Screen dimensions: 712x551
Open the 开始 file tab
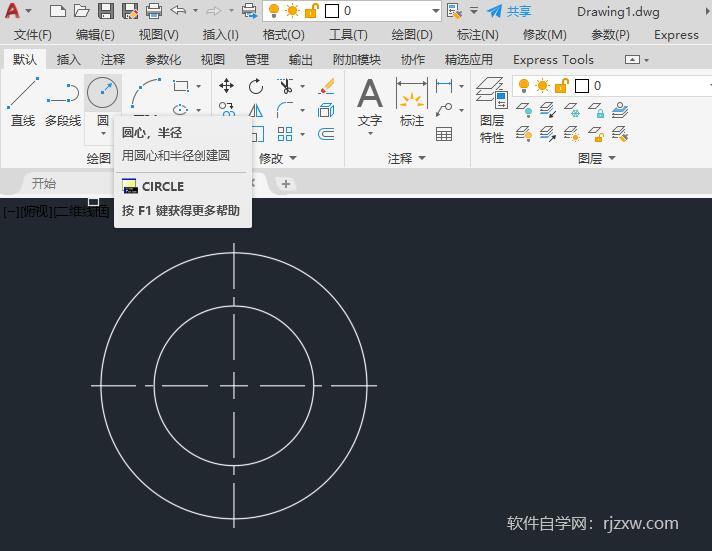[44, 184]
